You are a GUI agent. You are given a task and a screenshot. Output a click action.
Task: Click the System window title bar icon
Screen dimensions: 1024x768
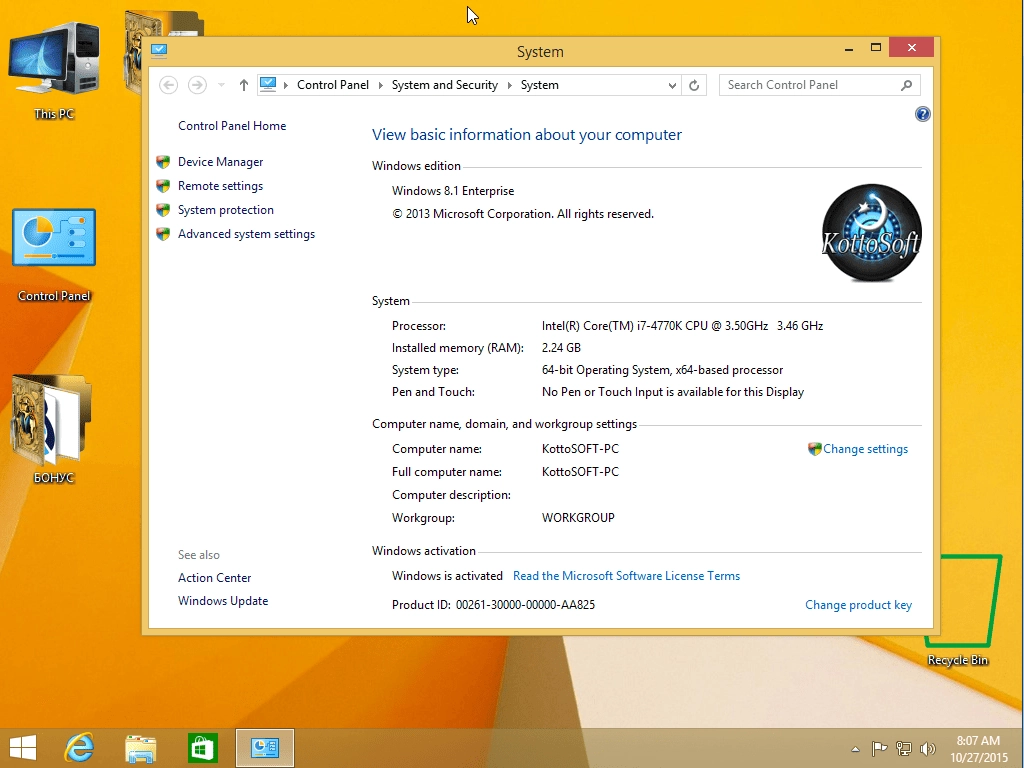coord(159,50)
